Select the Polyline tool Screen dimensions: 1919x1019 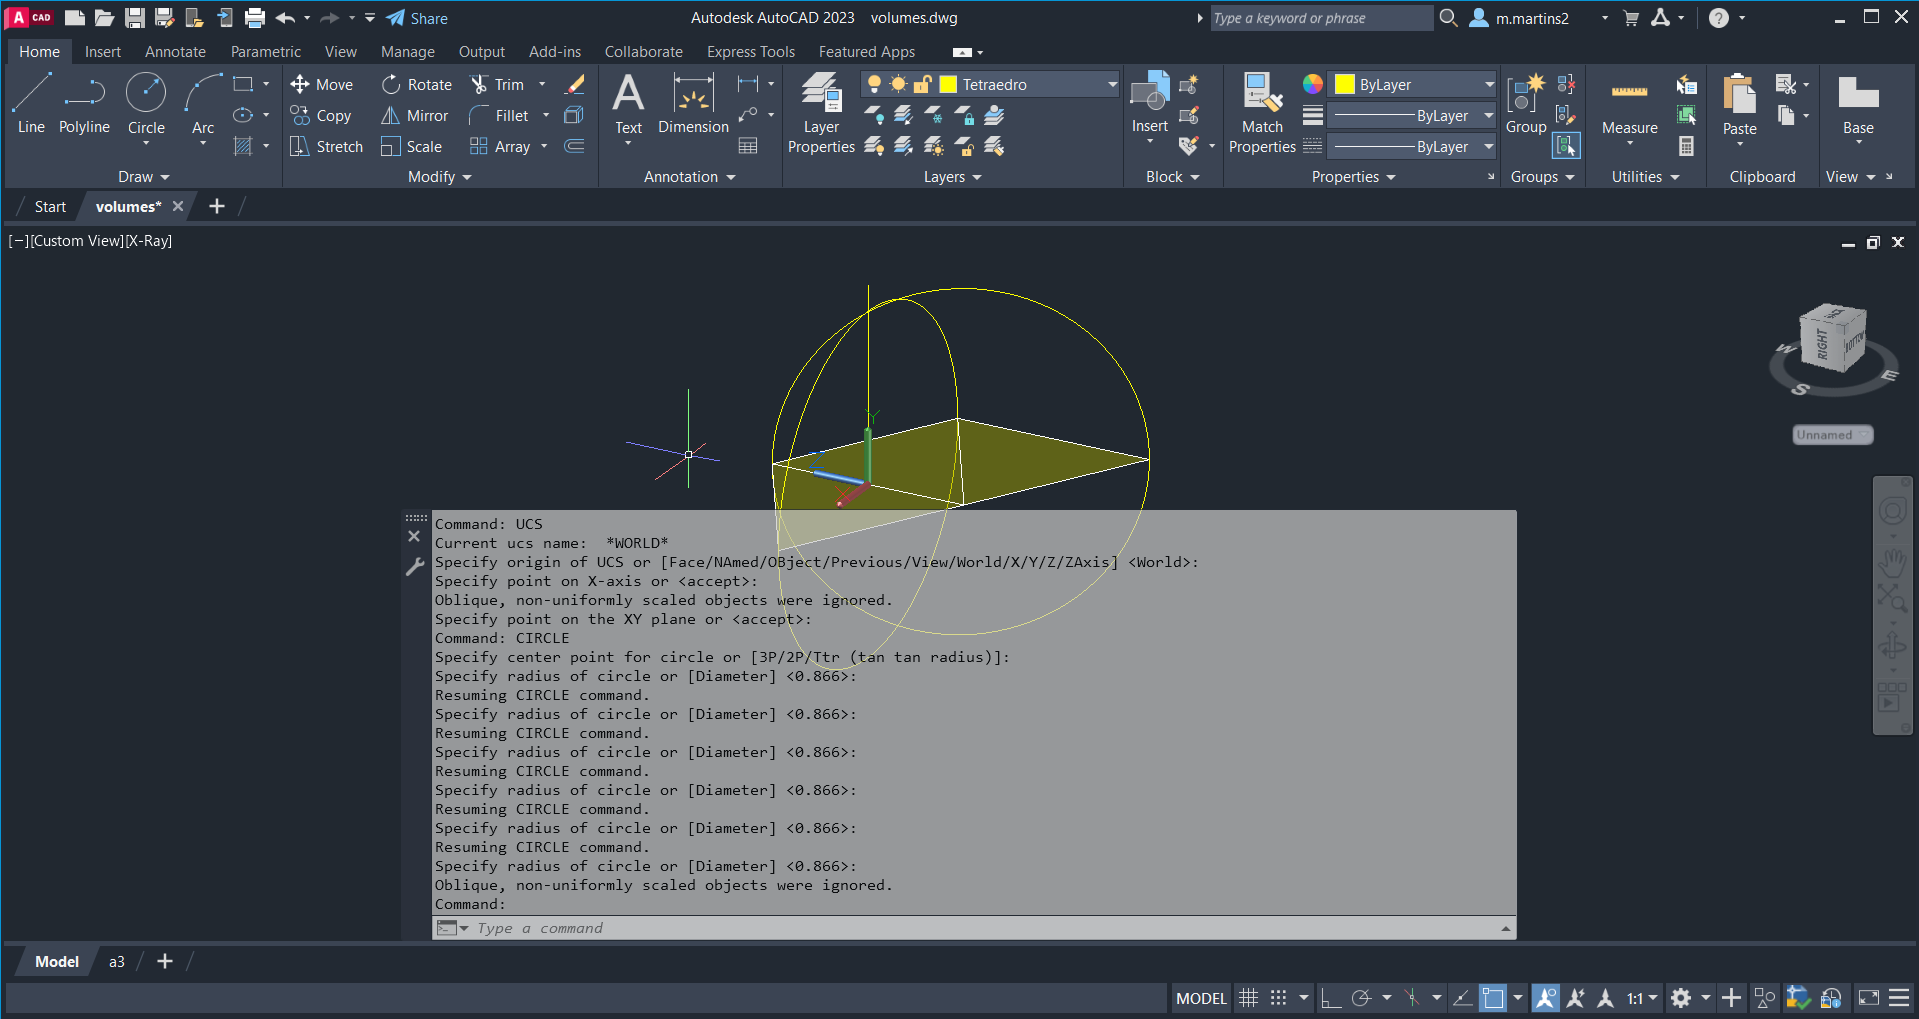click(x=84, y=102)
